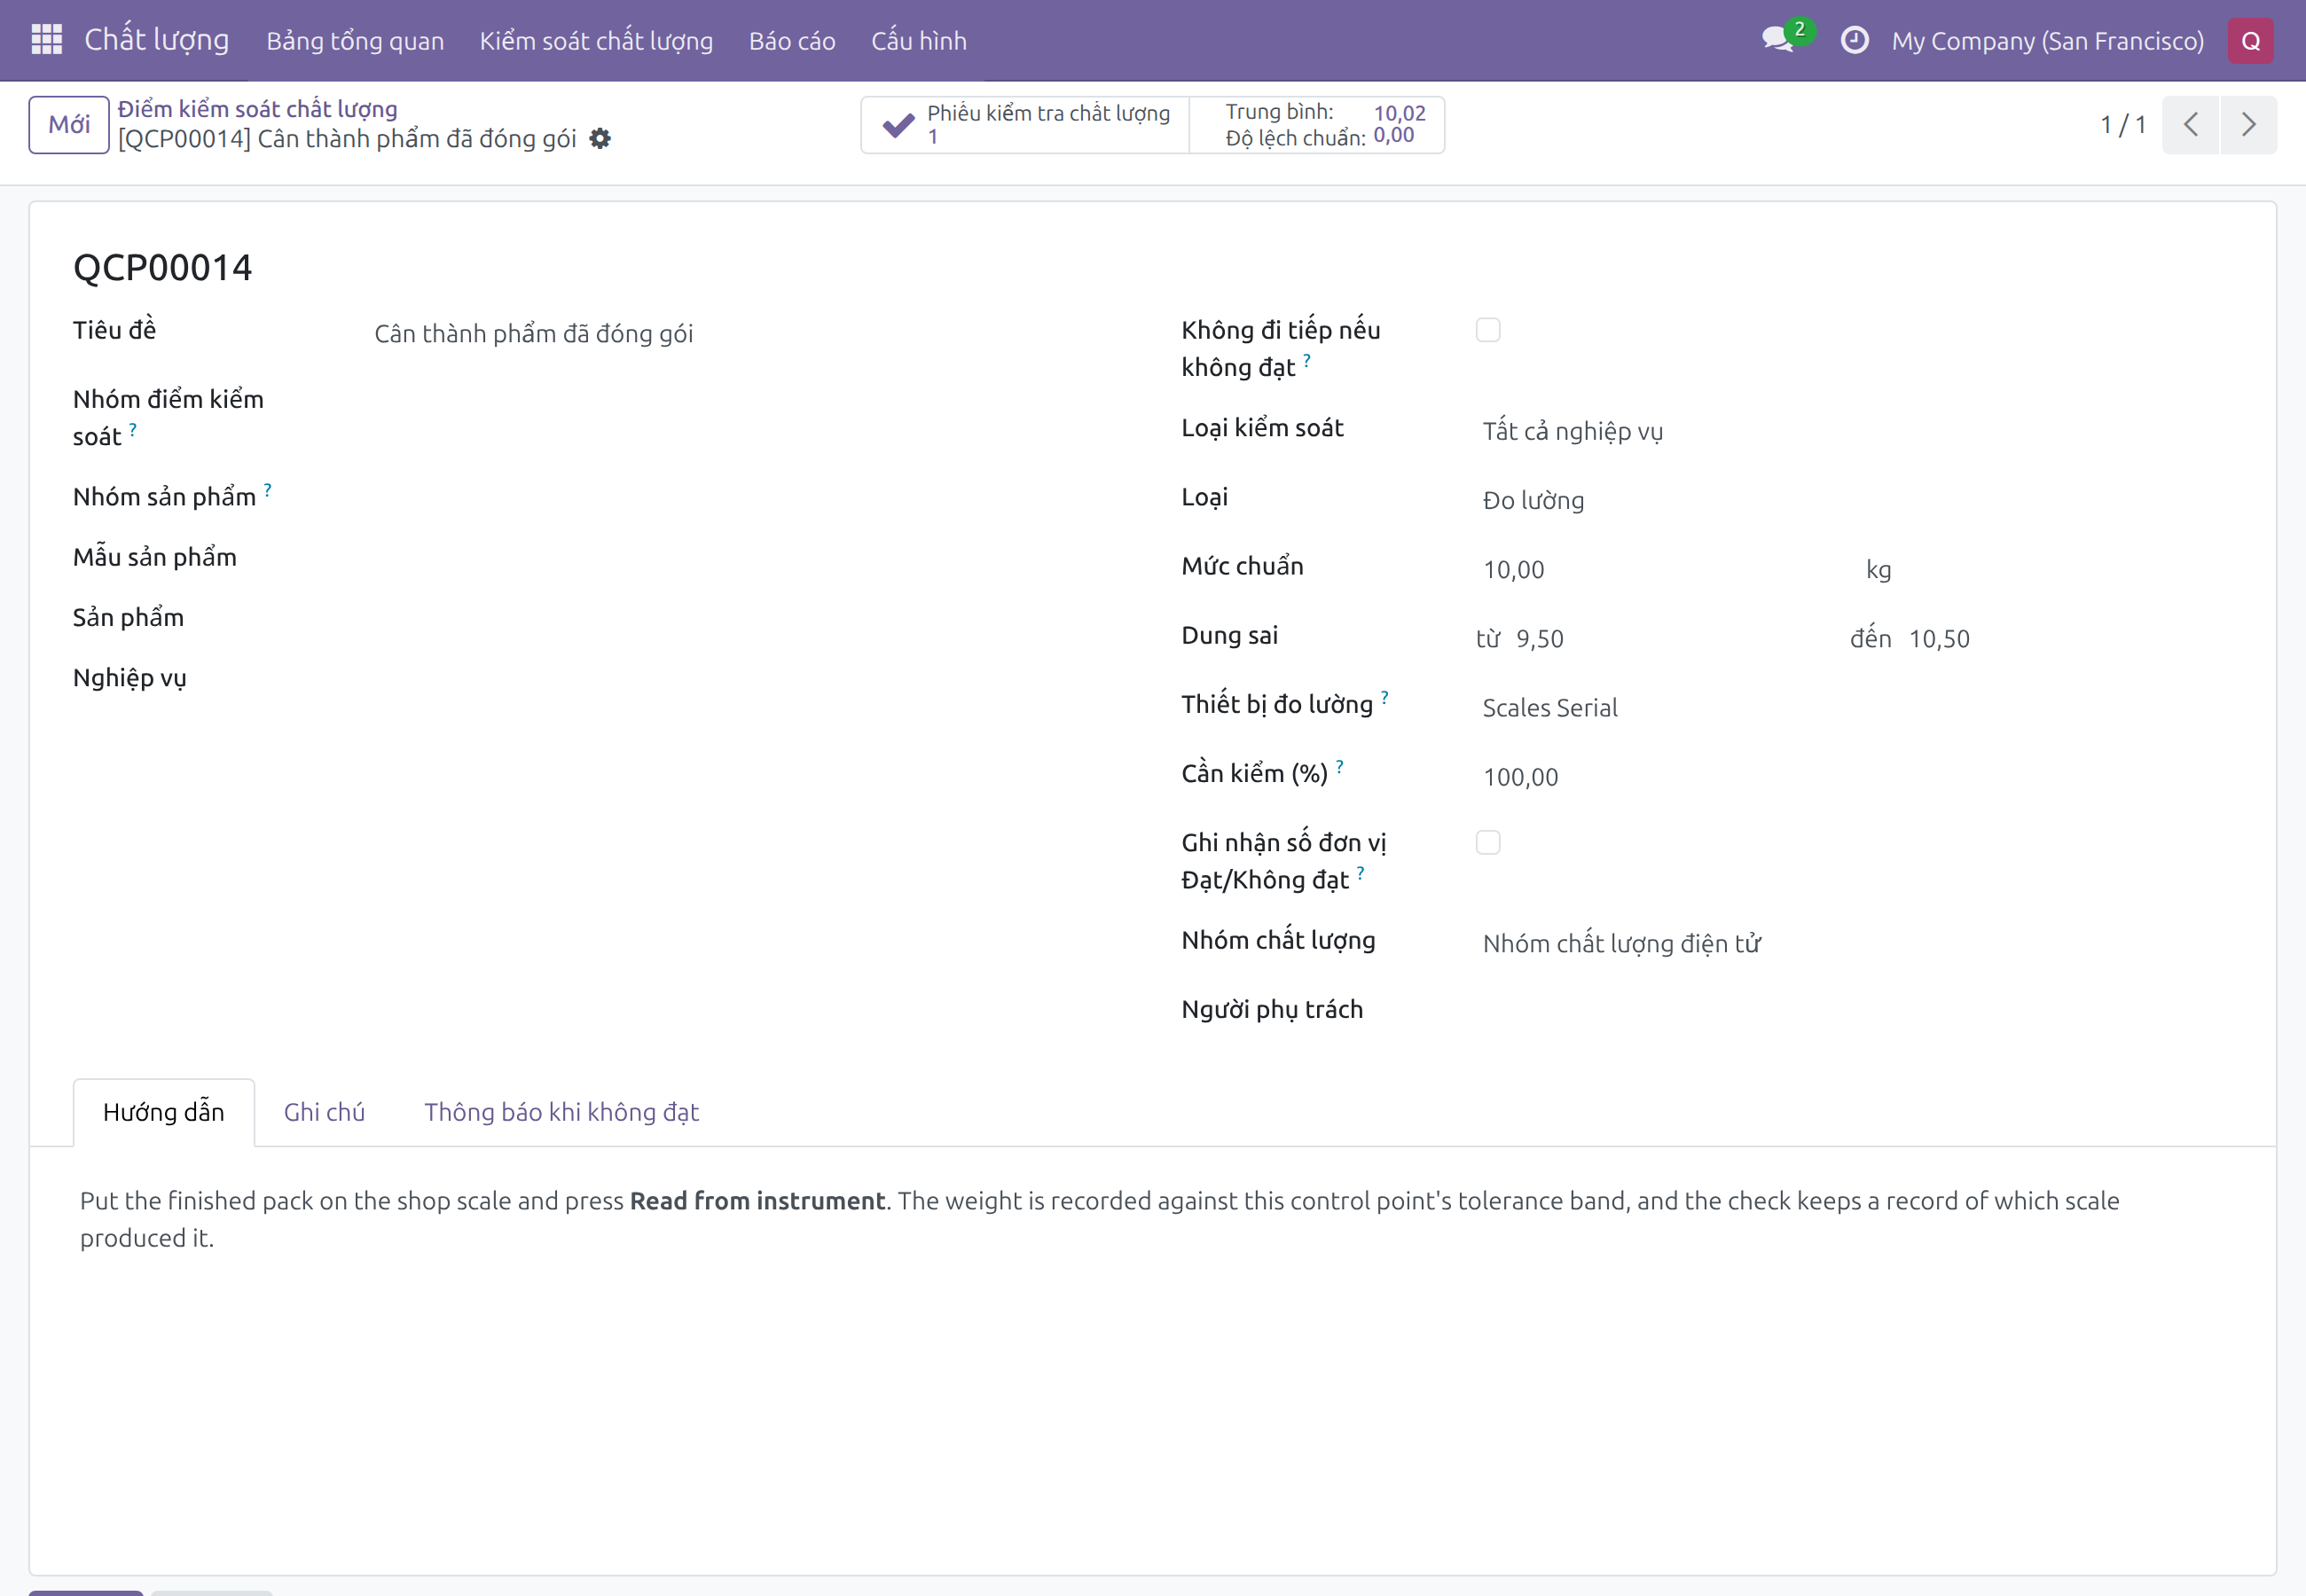Click the Phiếu kiểm tra chất lượng checkmark
Image resolution: width=2306 pixels, height=1596 pixels.
point(898,125)
